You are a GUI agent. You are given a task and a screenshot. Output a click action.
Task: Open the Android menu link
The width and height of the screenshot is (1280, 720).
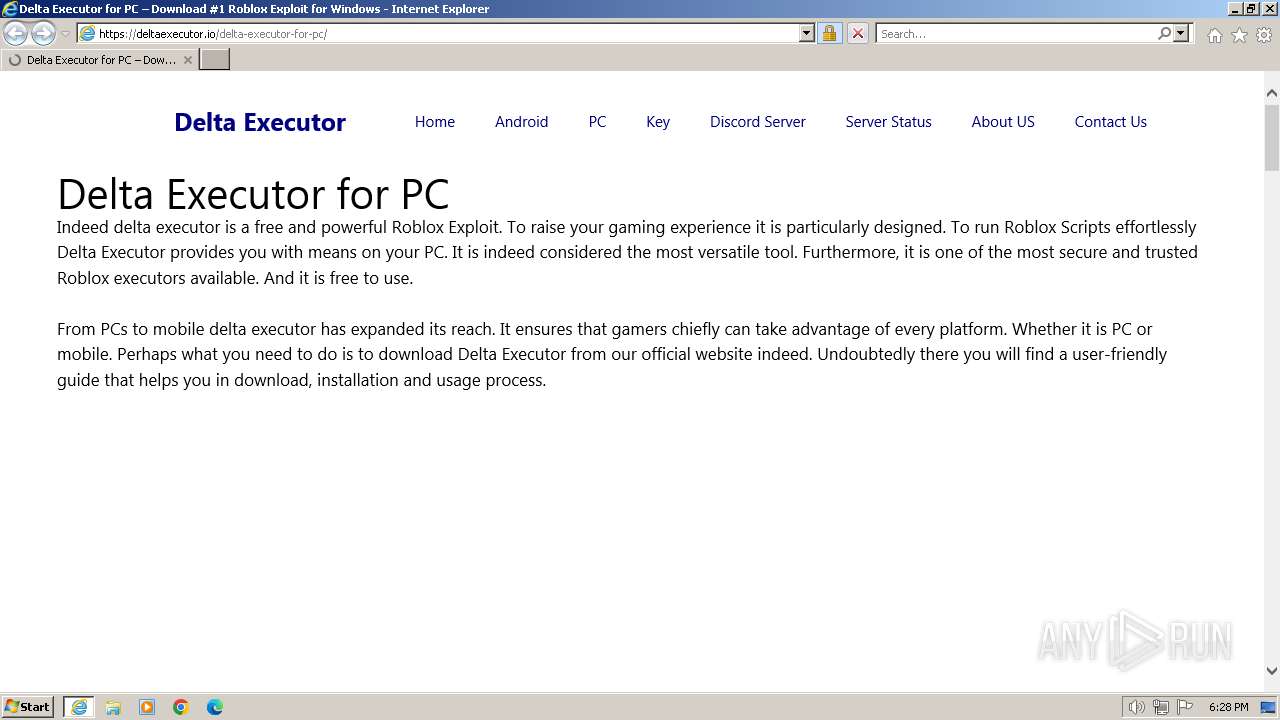point(522,122)
